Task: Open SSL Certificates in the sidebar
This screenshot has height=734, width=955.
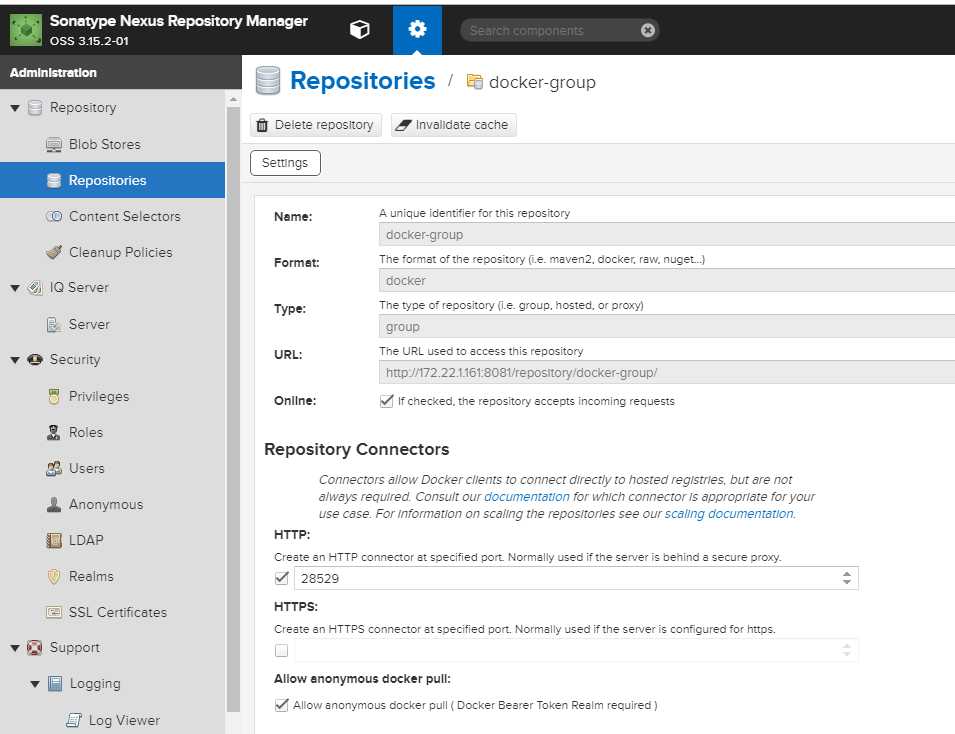Action: [118, 612]
